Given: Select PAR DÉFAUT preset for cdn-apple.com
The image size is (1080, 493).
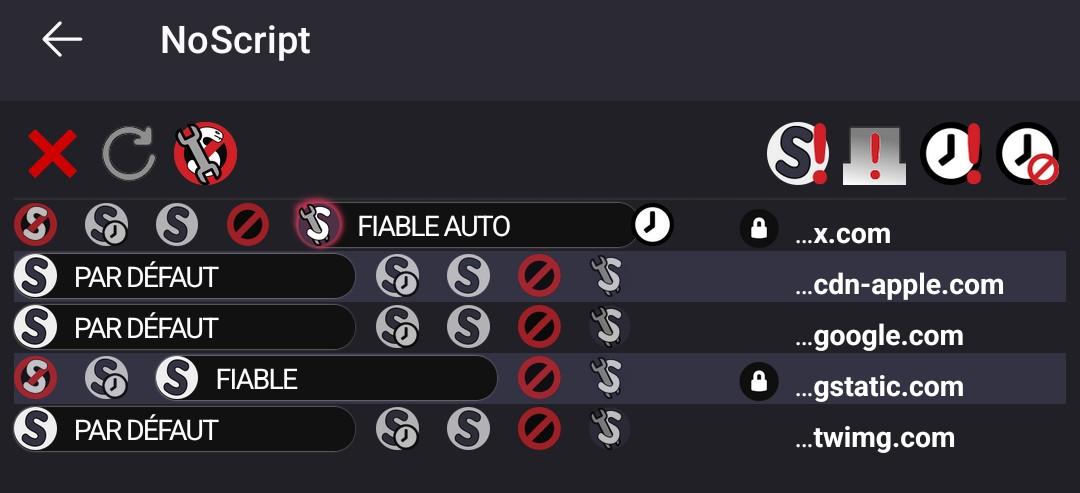Looking at the screenshot, I should 145,277.
